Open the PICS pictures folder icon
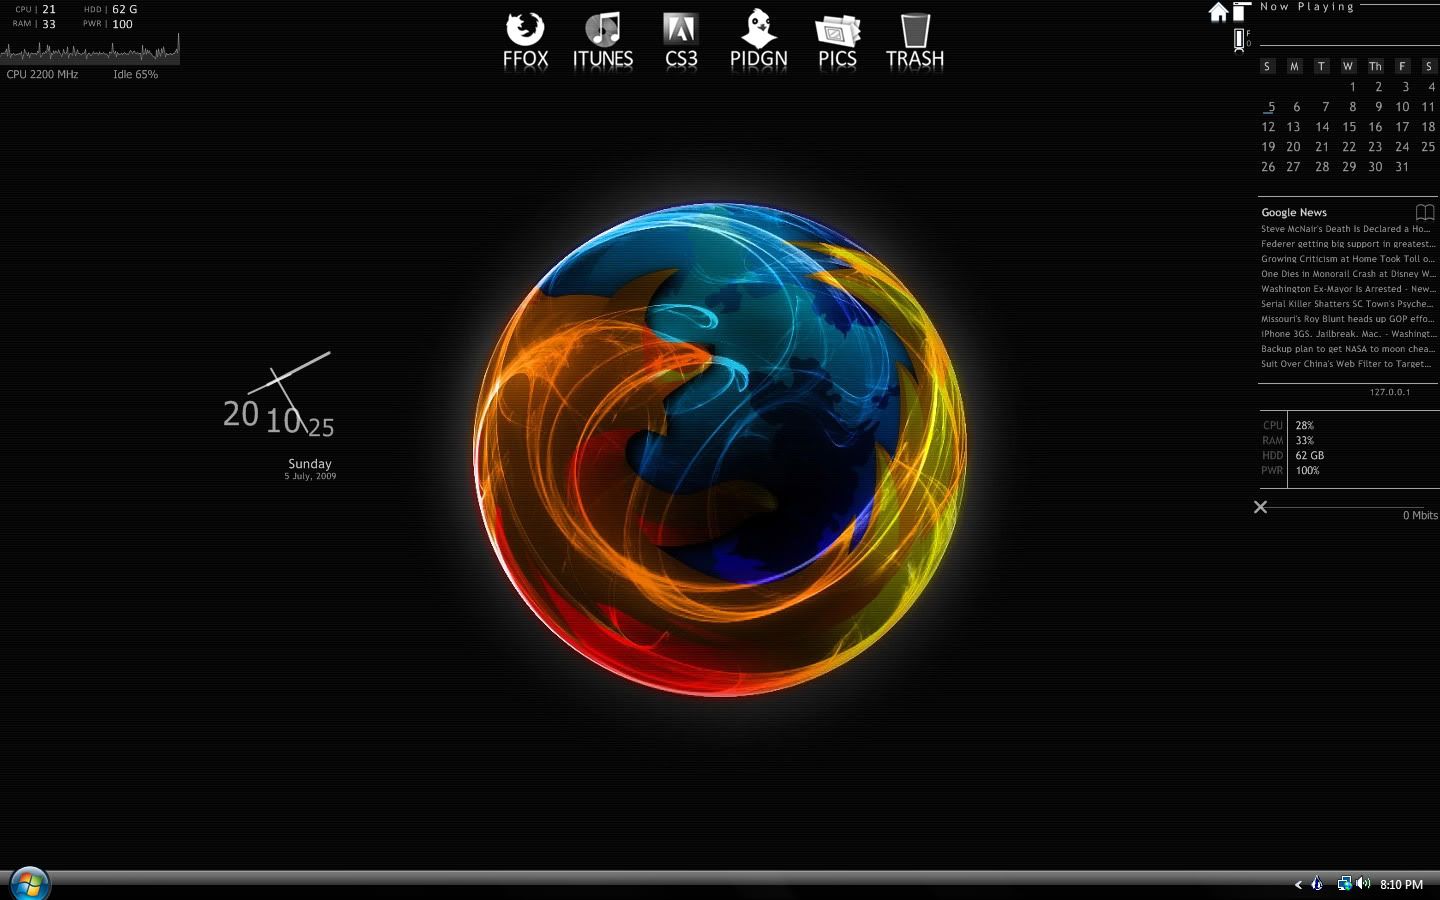Viewport: 1440px width, 900px height. tap(837, 40)
